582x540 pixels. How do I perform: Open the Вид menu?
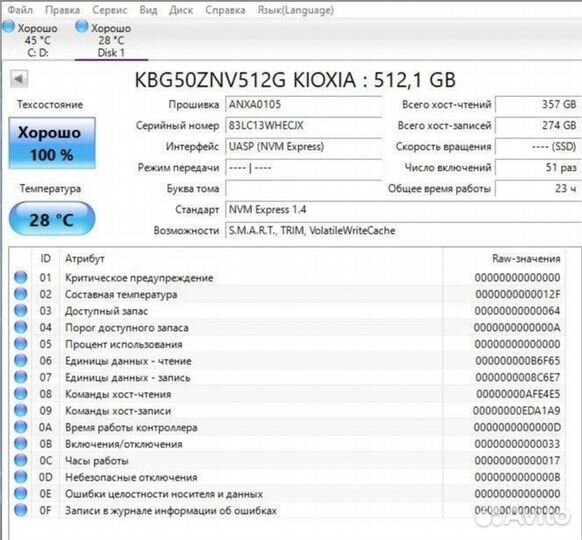click(148, 10)
